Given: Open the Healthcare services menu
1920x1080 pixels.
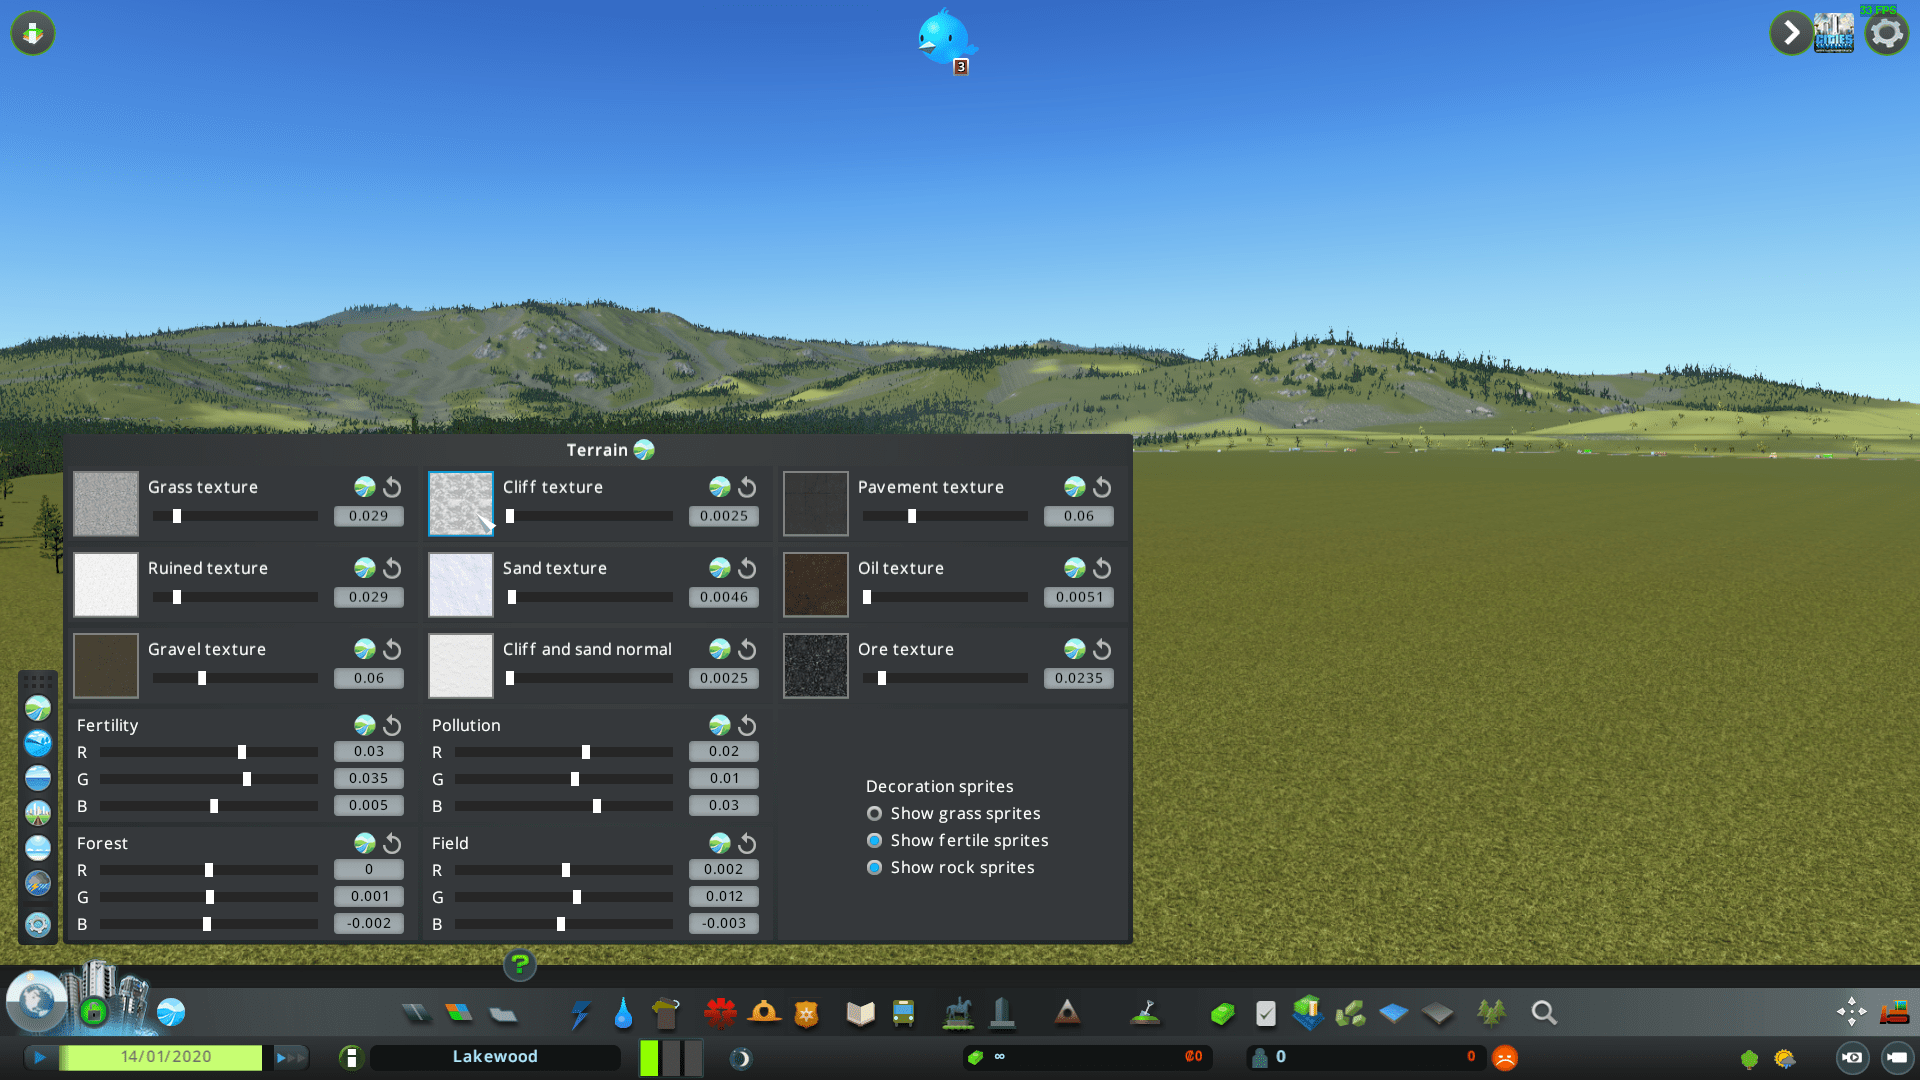Looking at the screenshot, I should pos(720,1014).
